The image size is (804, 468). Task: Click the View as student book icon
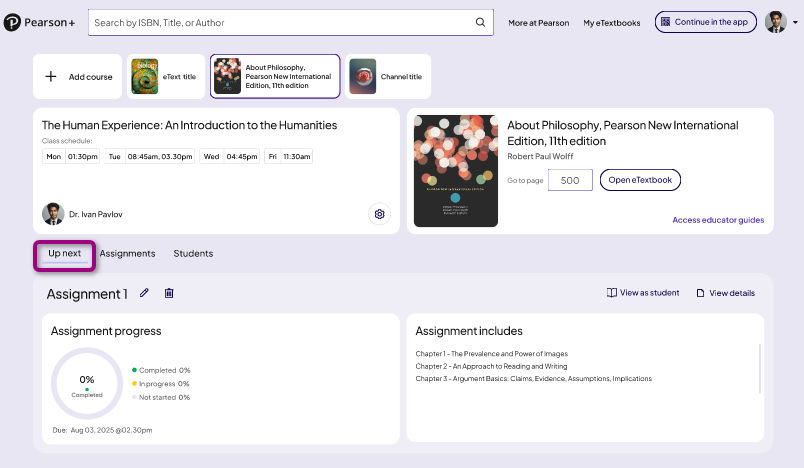coord(612,293)
